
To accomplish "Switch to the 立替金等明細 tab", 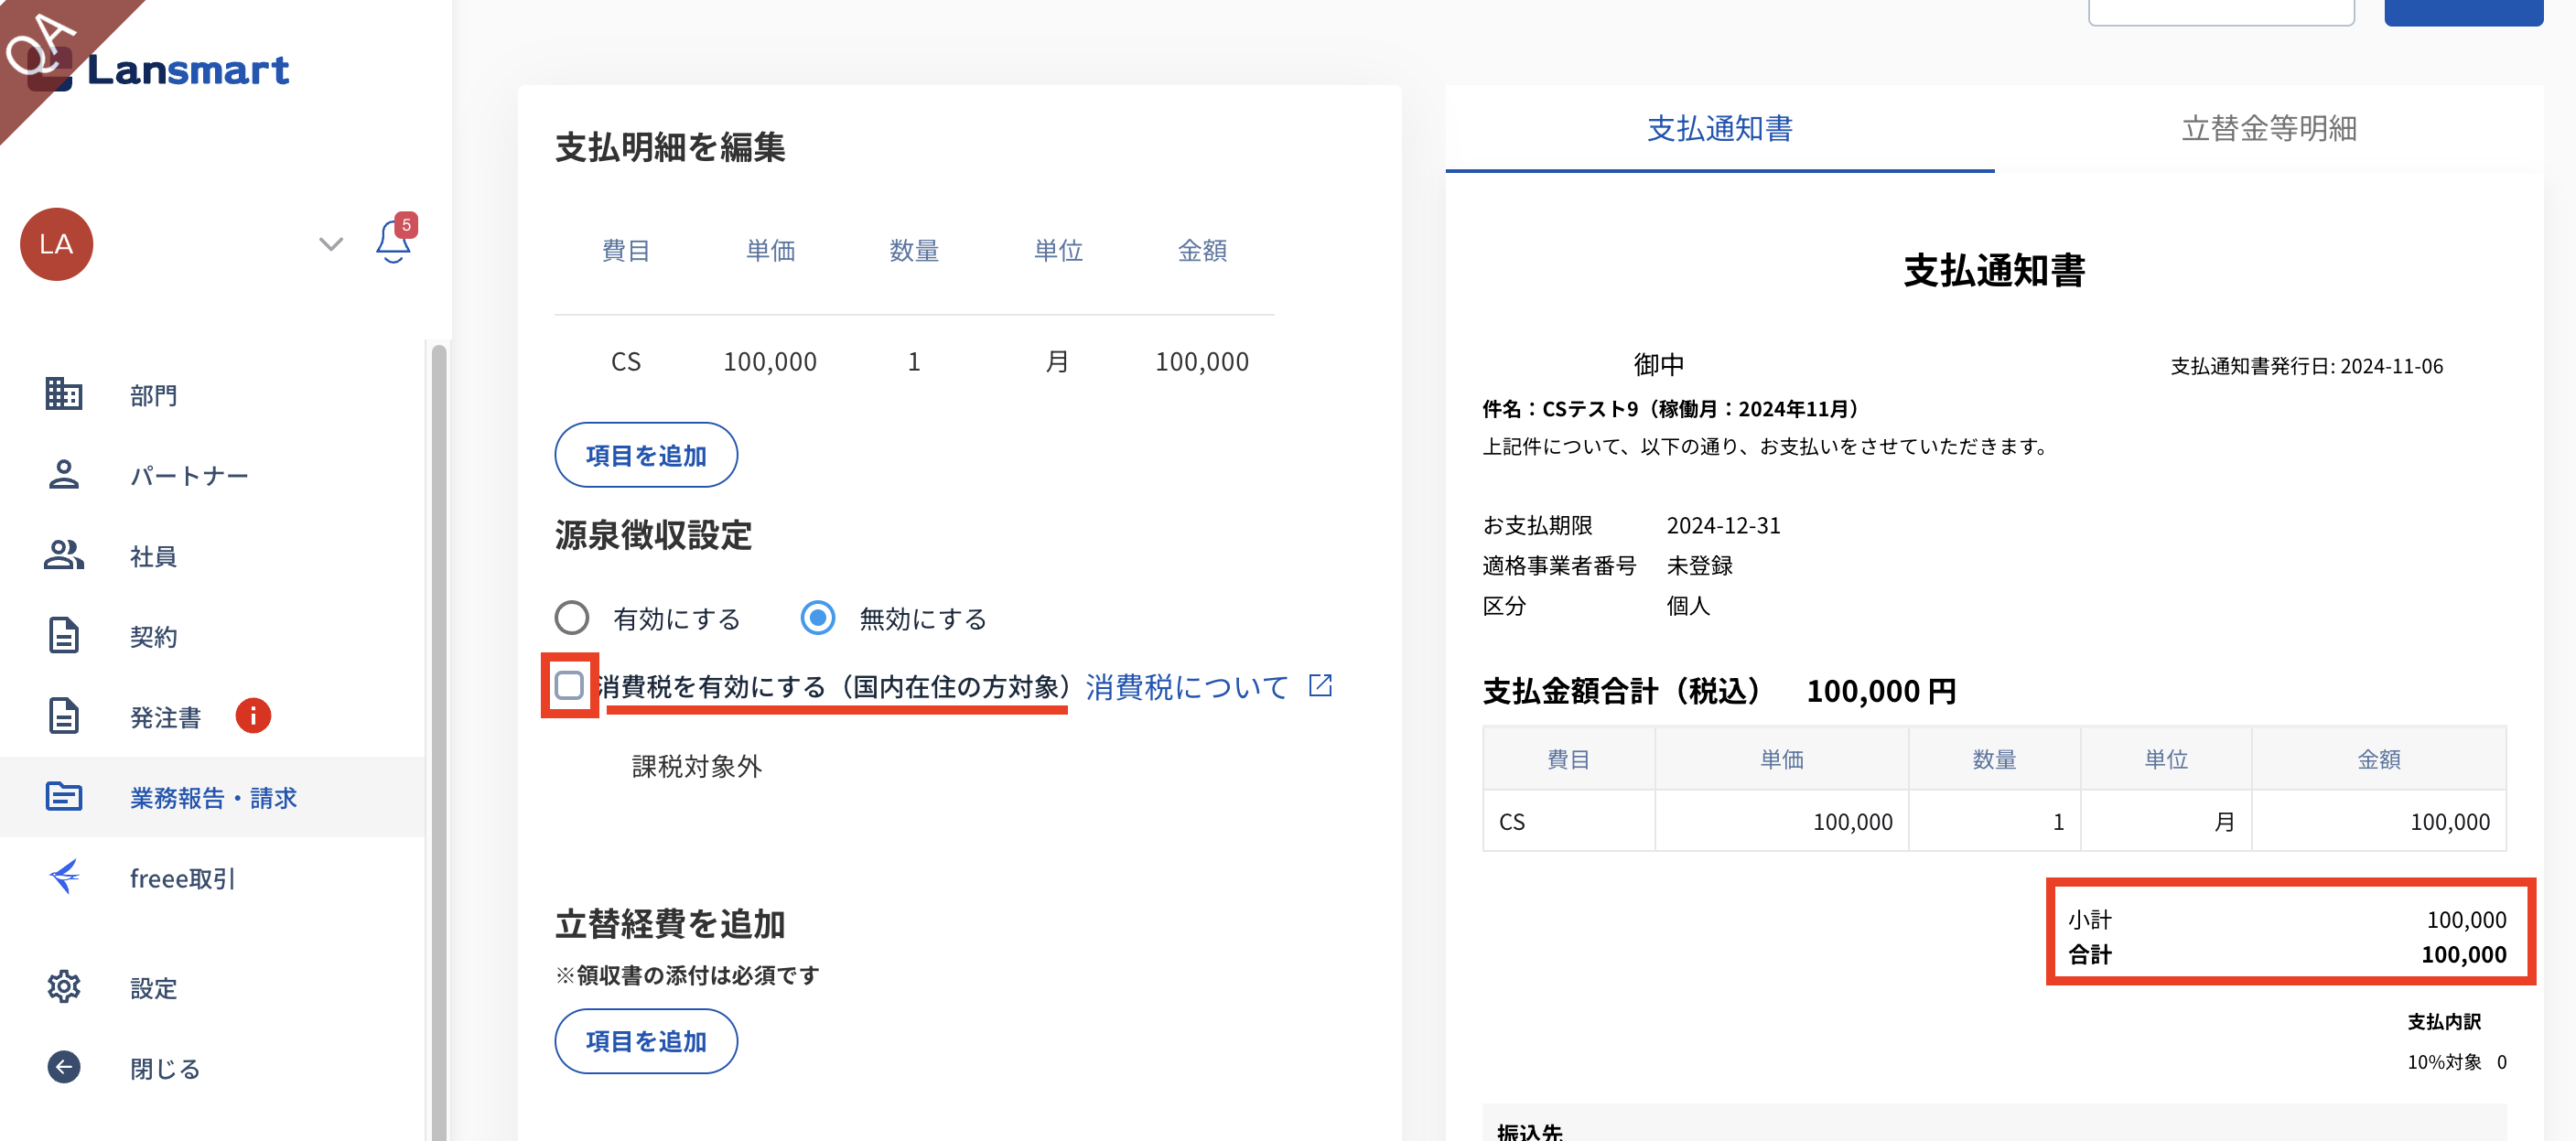I will point(2268,128).
